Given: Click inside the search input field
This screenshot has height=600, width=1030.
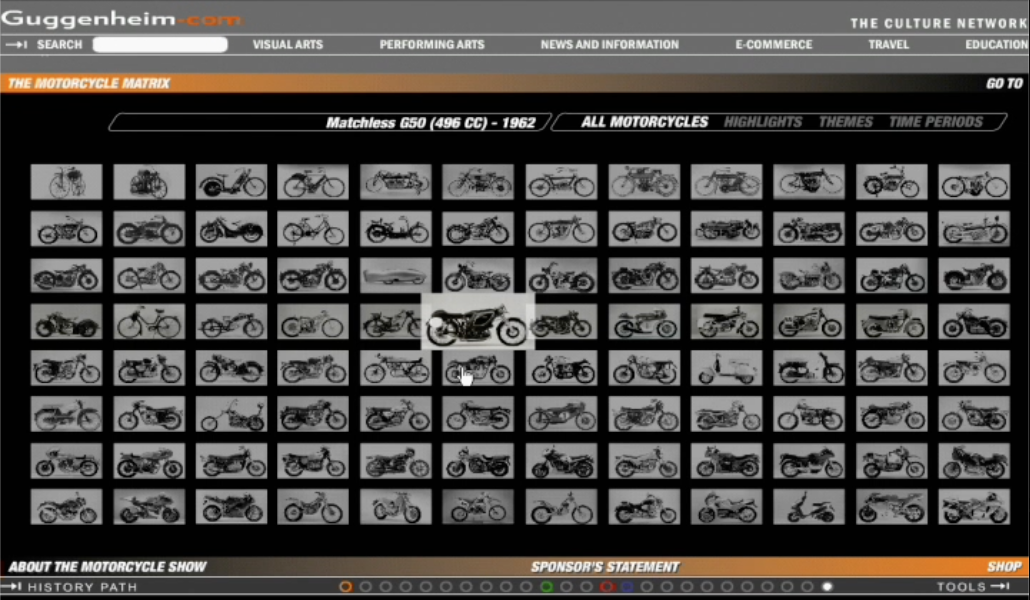Looking at the screenshot, I should pyautogui.click(x=160, y=44).
